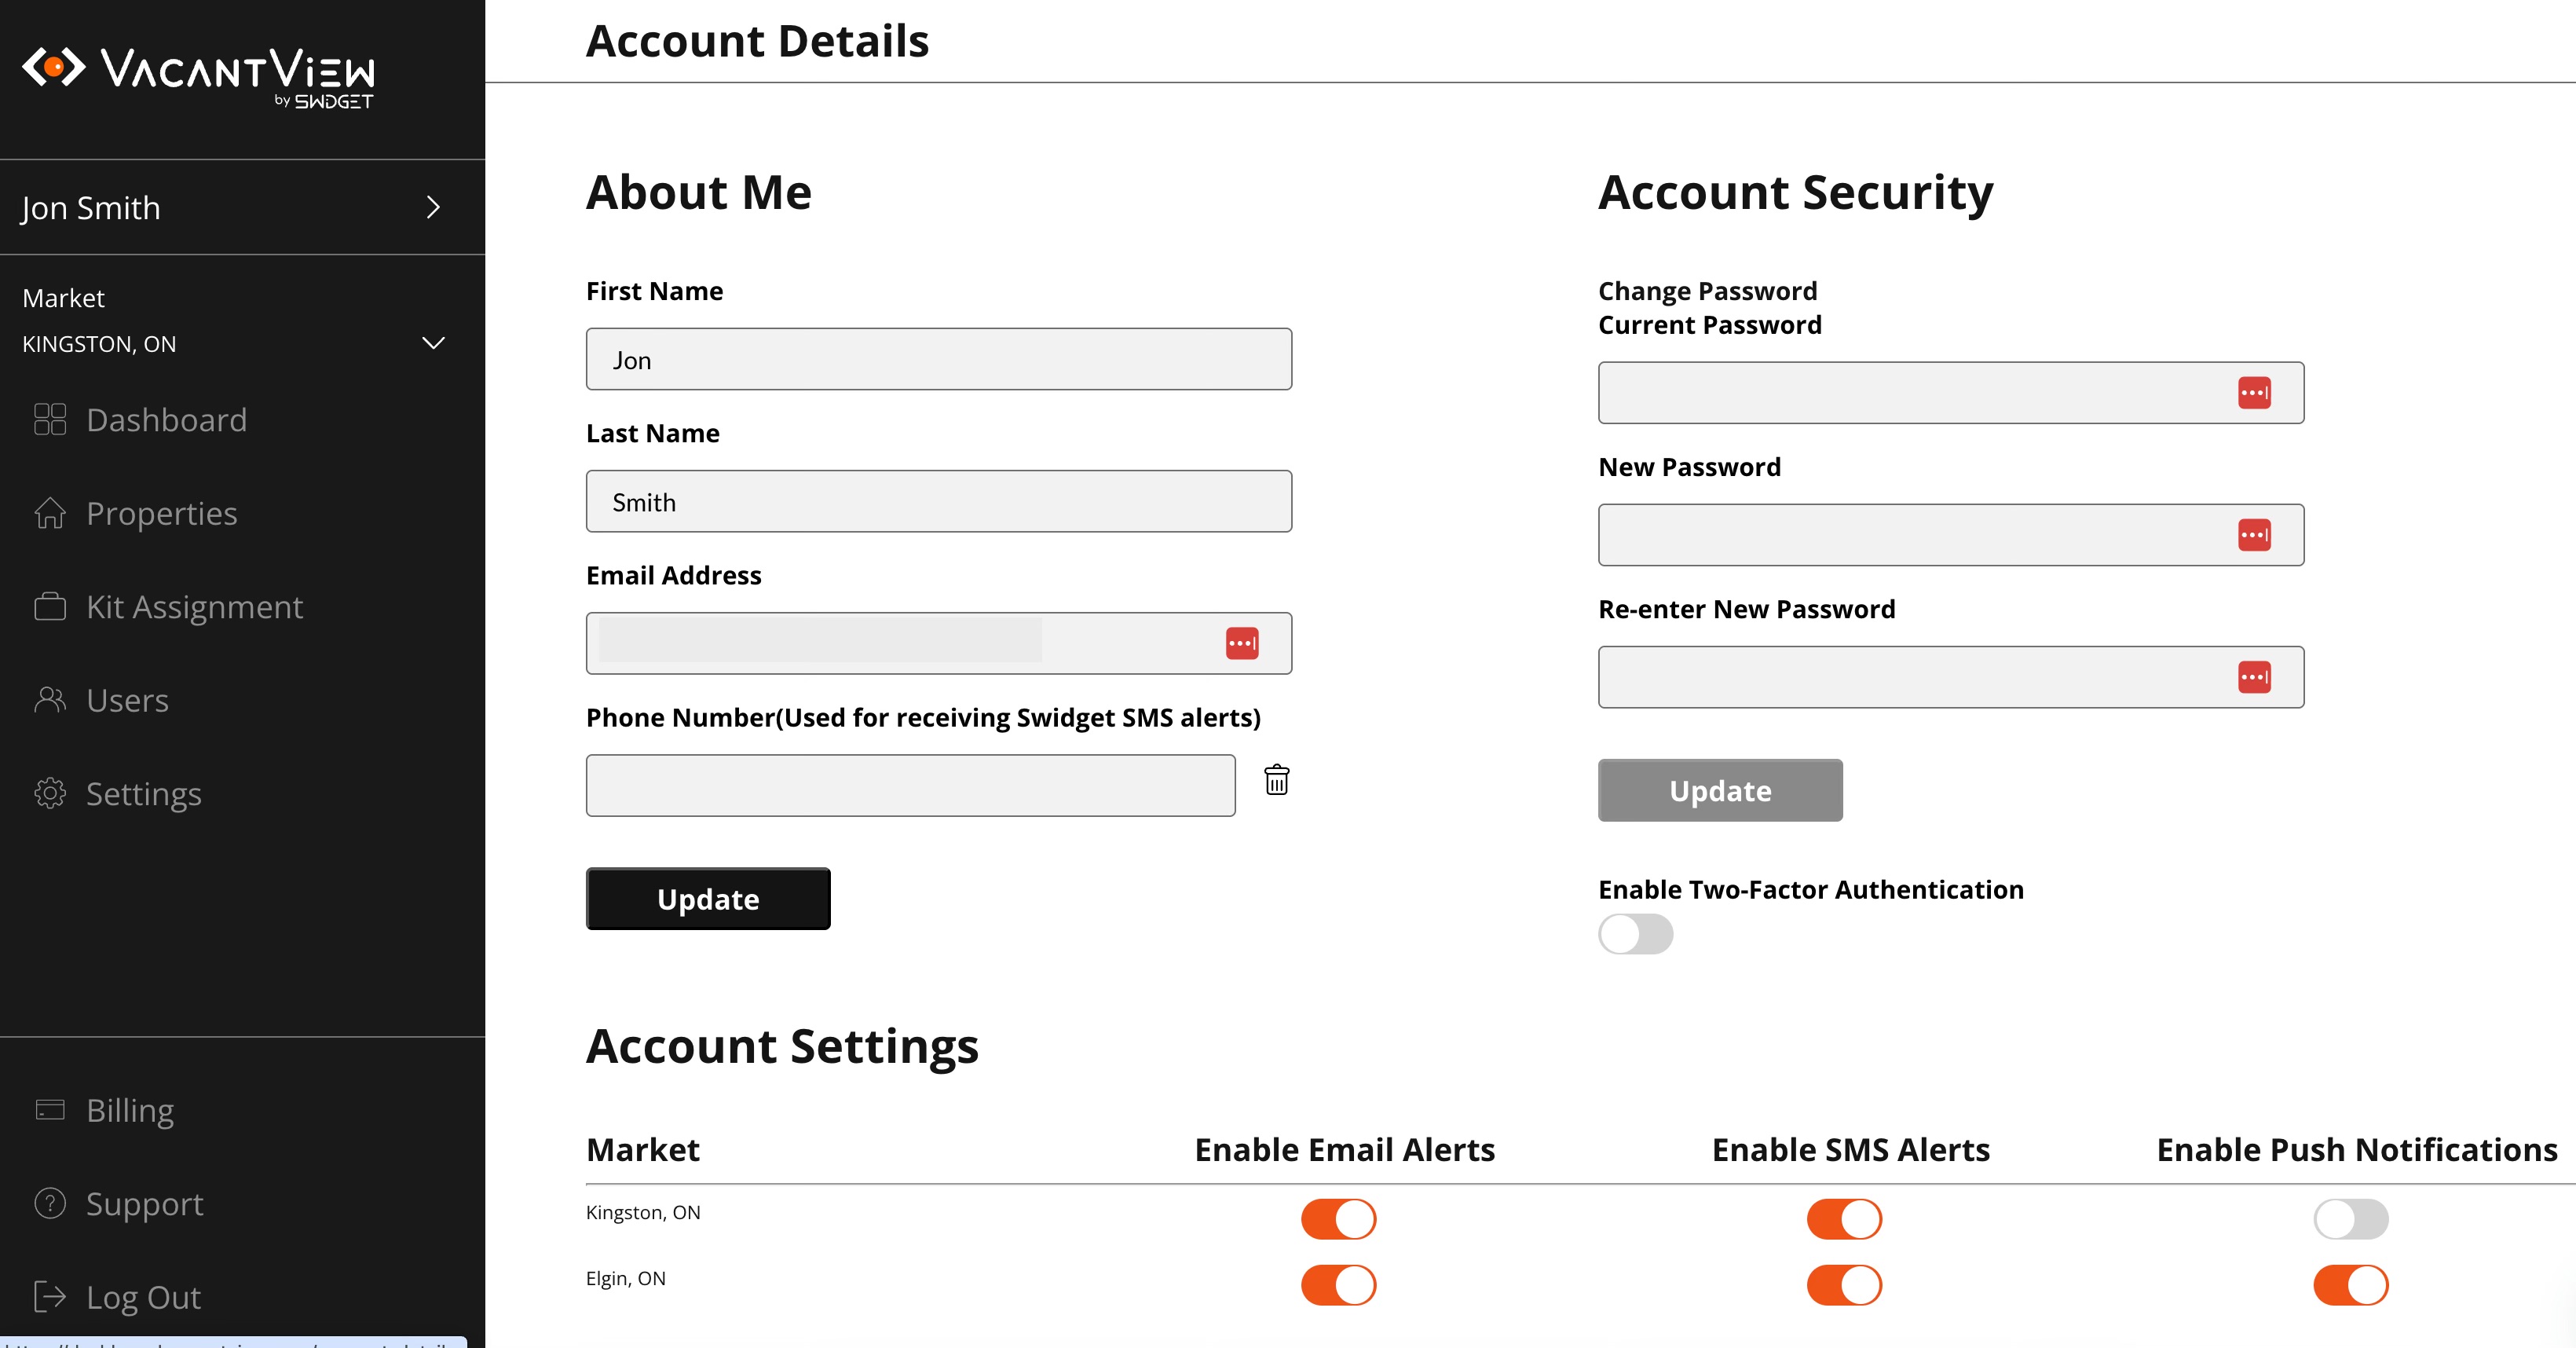Turn on Kingston push notifications toggle
The width and height of the screenshot is (2576, 1348).
(x=2350, y=1219)
